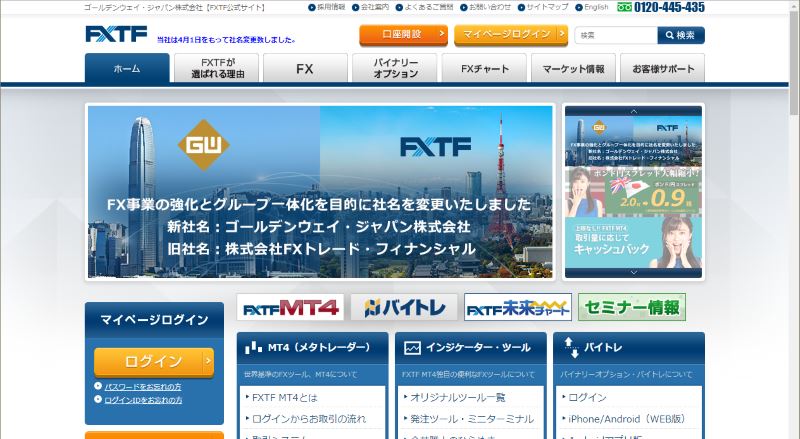
Task: Click オリジナルツール一覧 link
Action: point(458,397)
